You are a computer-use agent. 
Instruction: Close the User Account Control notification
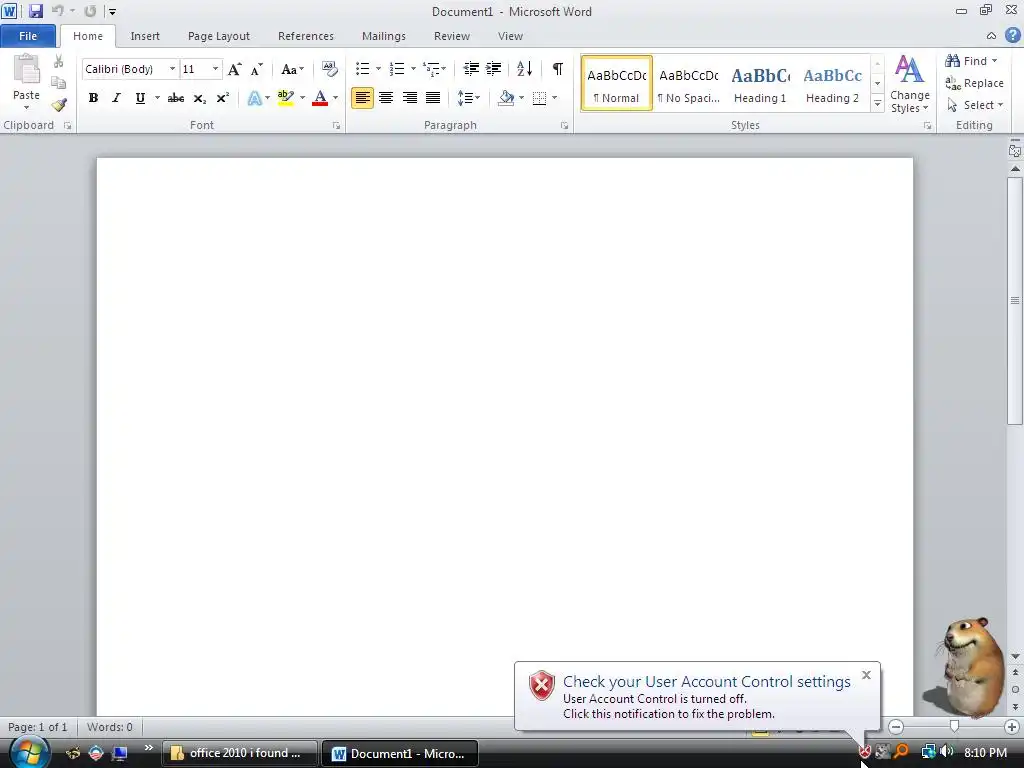[866, 675]
